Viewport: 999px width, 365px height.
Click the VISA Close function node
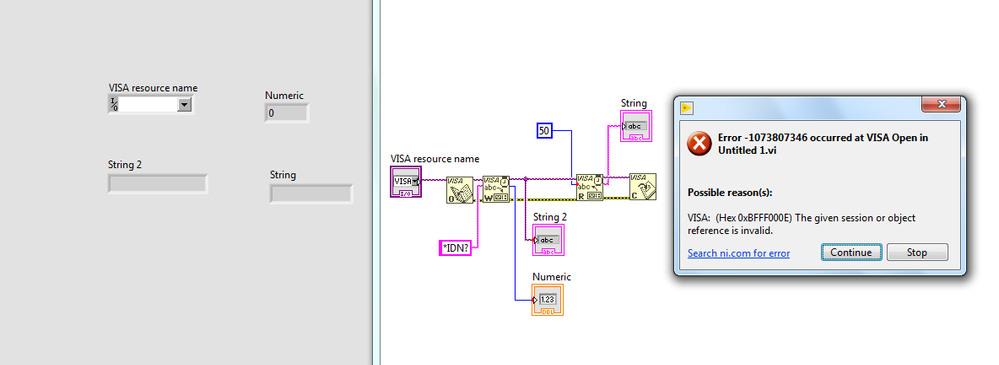(x=642, y=186)
